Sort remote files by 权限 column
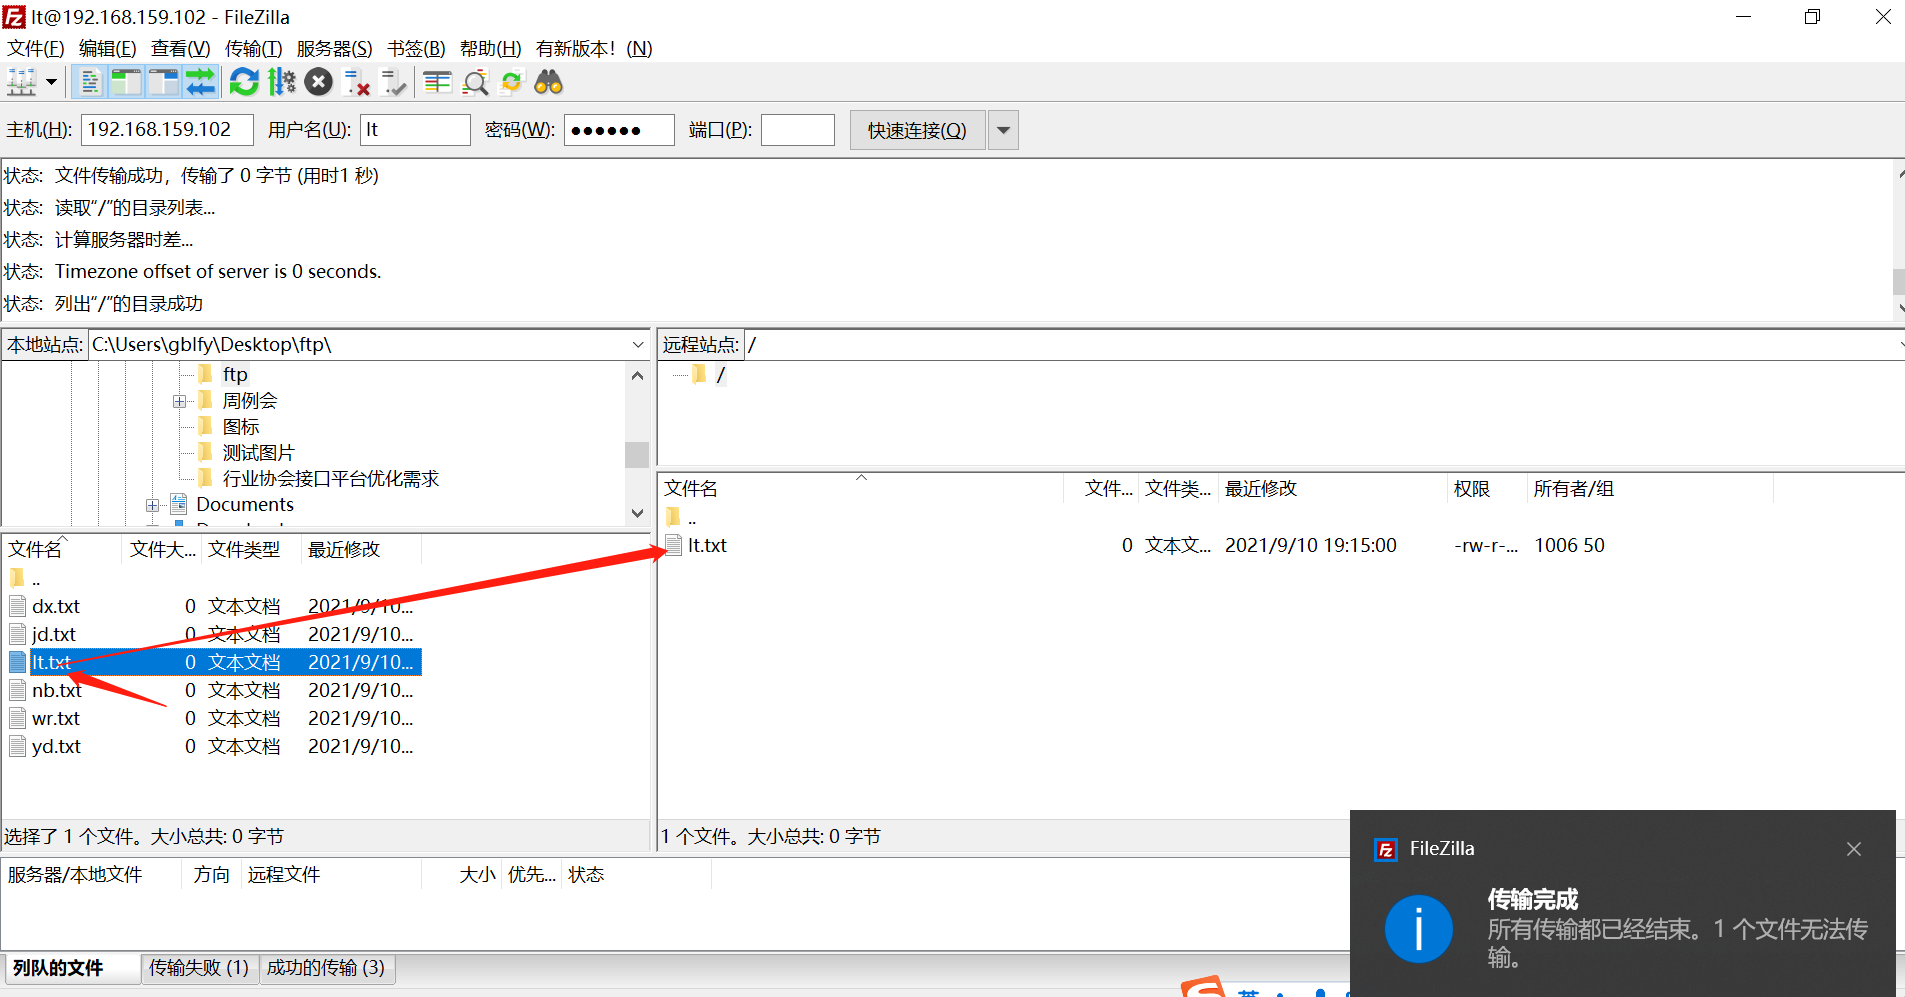1905x997 pixels. 1472,488
